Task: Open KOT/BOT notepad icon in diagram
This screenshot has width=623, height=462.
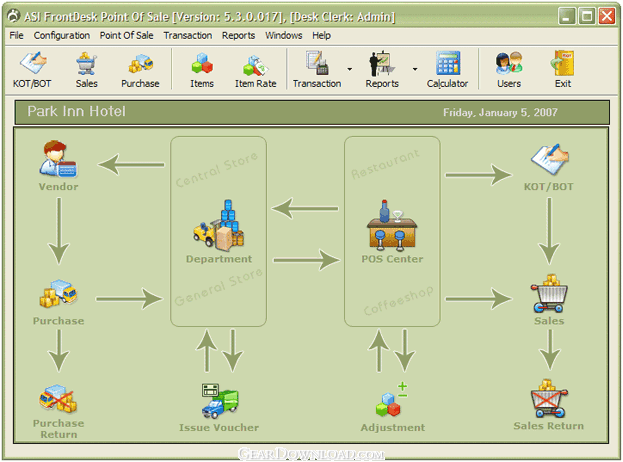Action: [549, 159]
